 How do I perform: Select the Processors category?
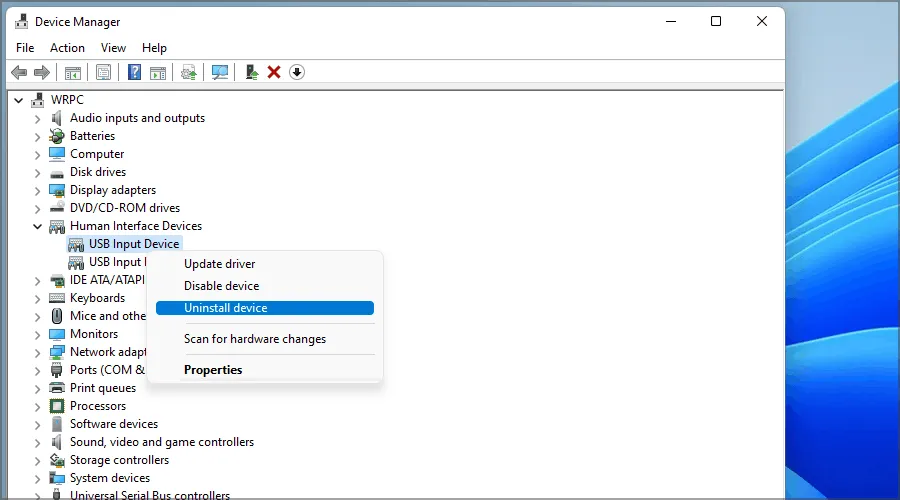pos(97,406)
